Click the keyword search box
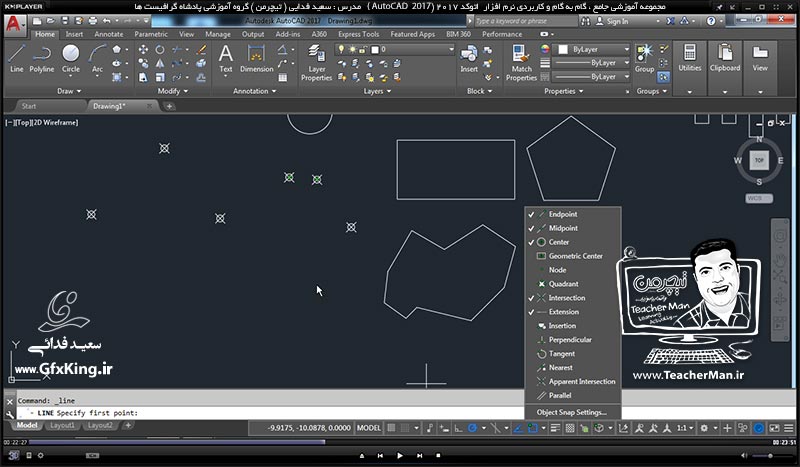This screenshot has height=467, width=800. [526, 21]
